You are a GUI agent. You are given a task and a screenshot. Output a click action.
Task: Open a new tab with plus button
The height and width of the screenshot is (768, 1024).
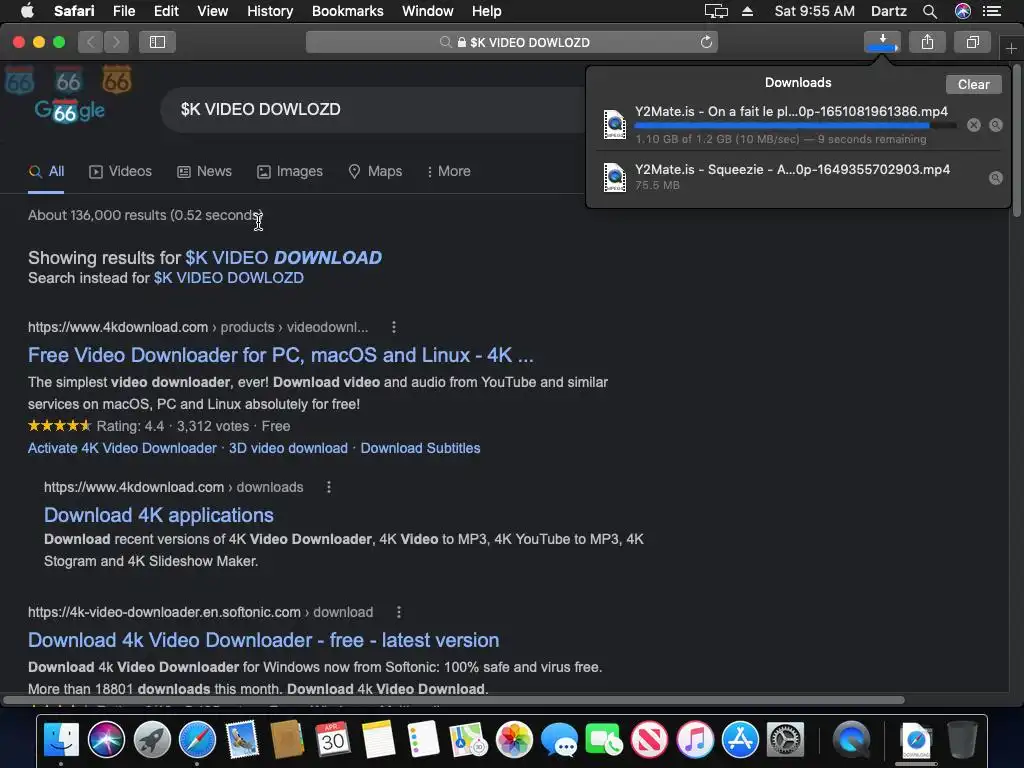[1011, 48]
